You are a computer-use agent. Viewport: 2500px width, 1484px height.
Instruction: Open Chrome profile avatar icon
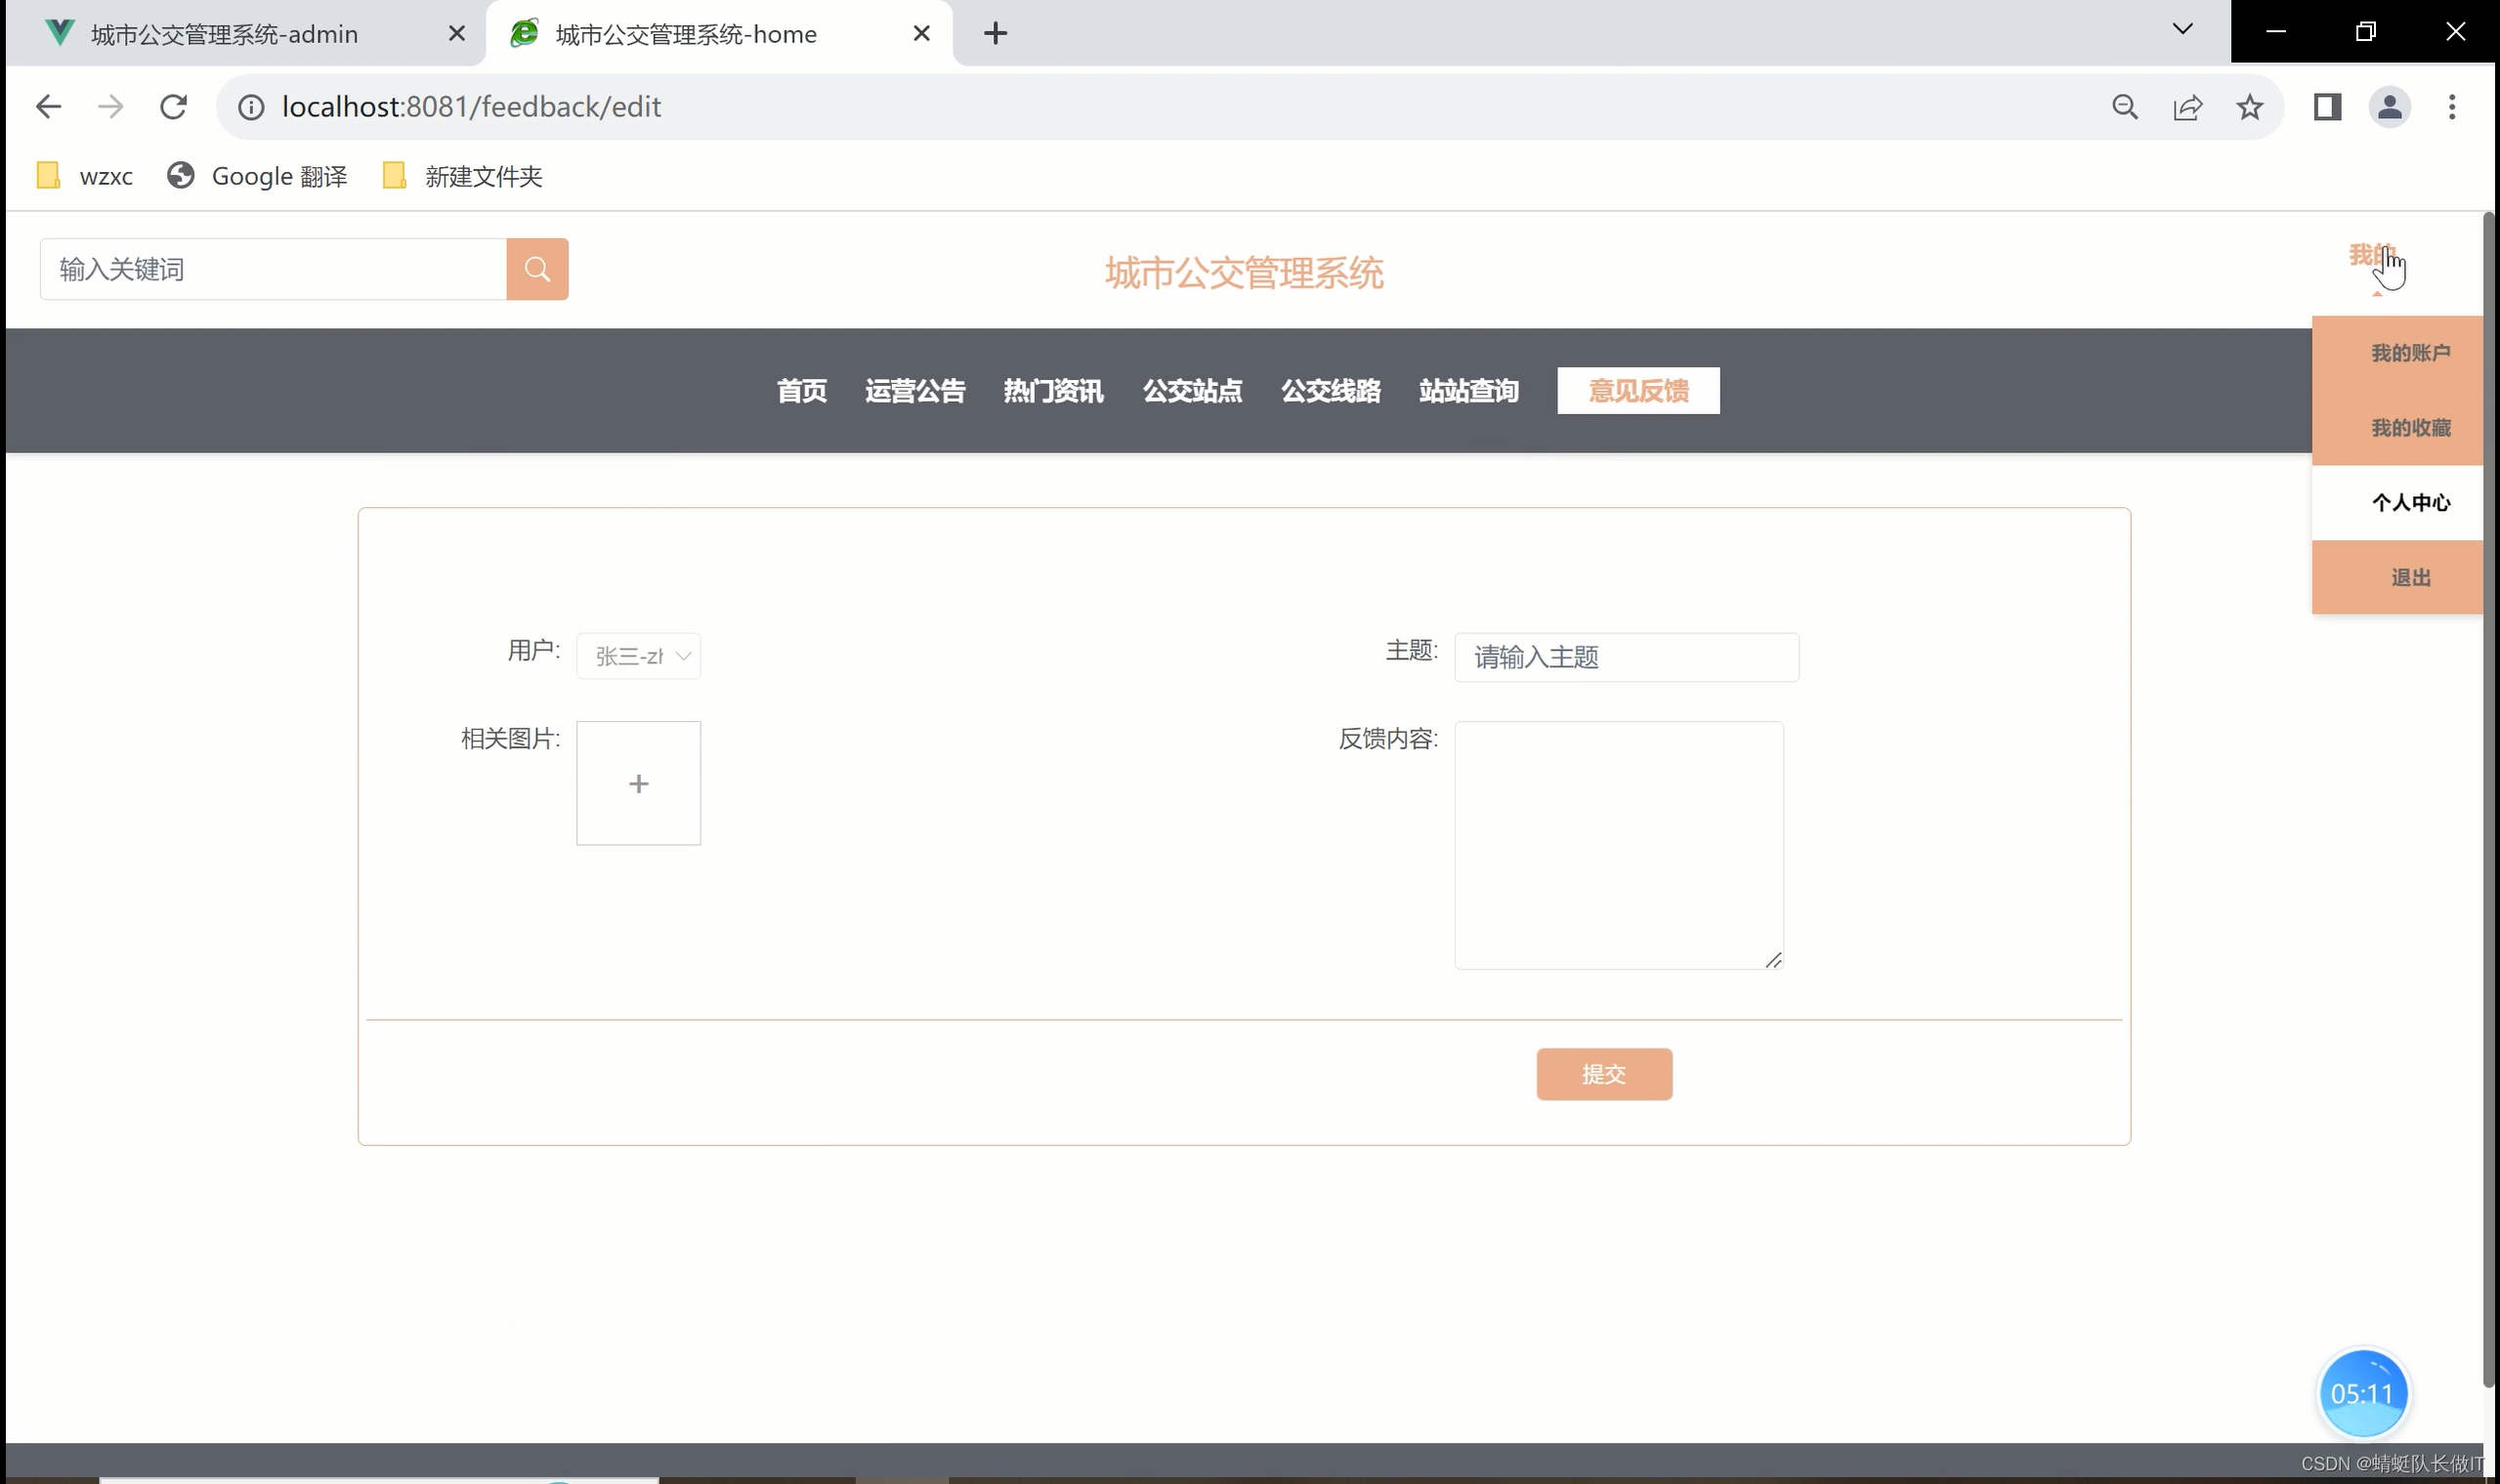[x=2389, y=107]
